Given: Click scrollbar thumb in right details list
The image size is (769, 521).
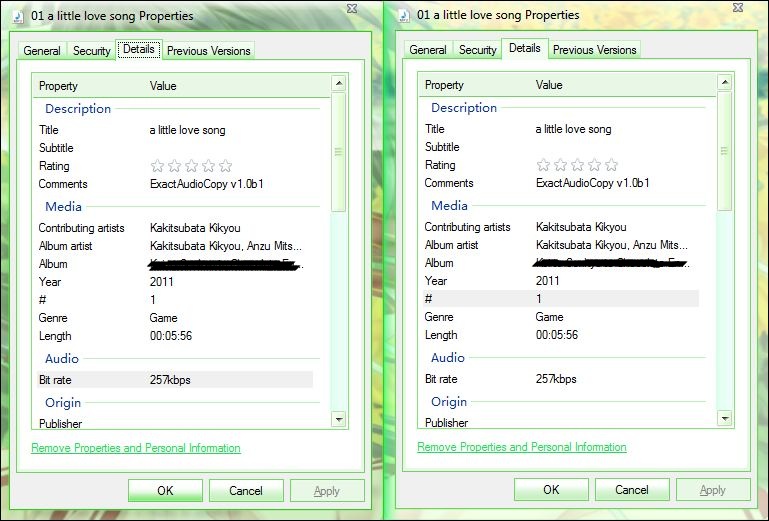Looking at the screenshot, I should pyautogui.click(x=725, y=151).
